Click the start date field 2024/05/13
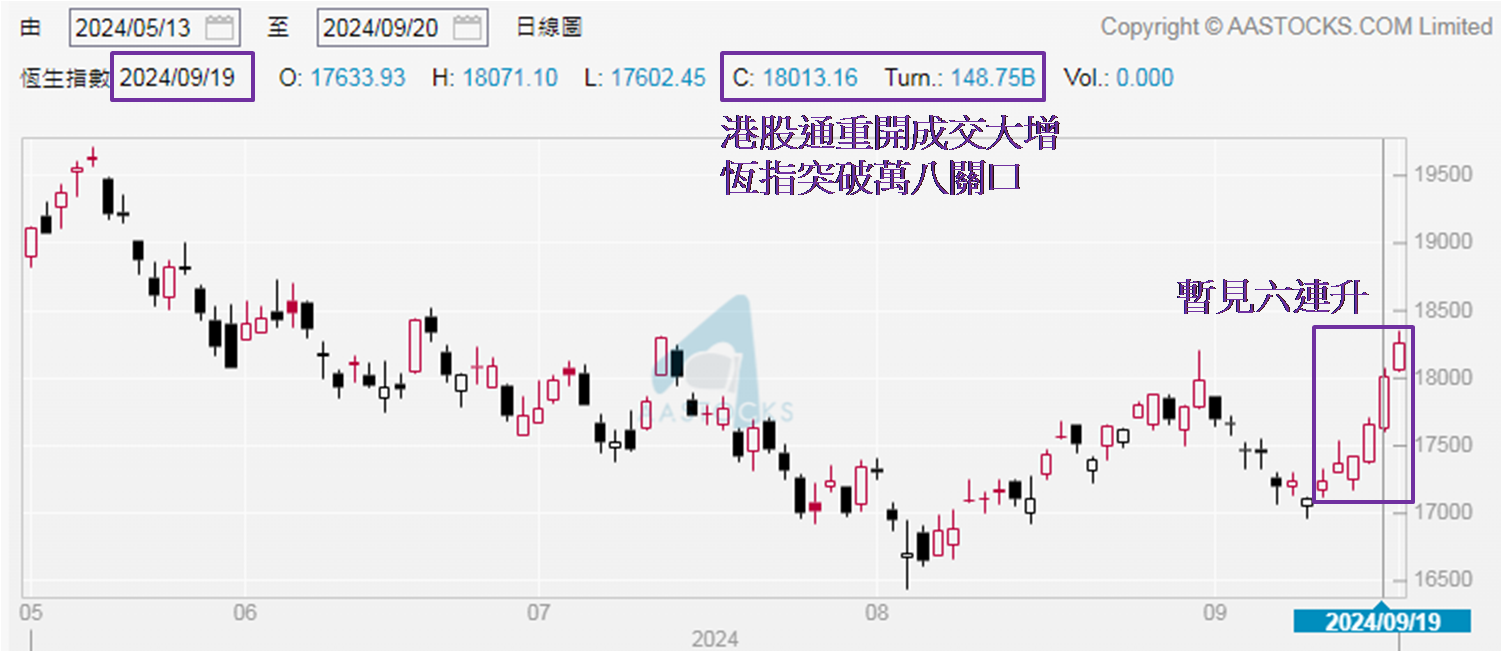Viewport: 1502px width, 652px height. pyautogui.click(x=134, y=27)
